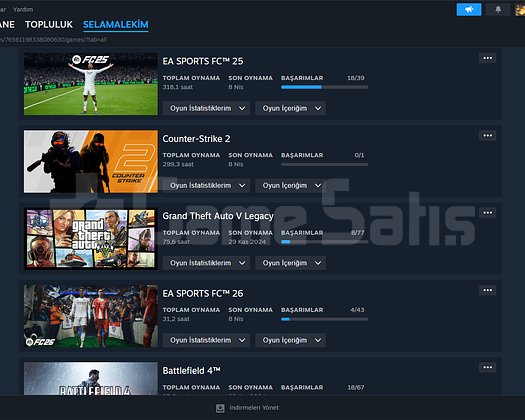
Task: Click the EA SPORTS FC 25 cover image
Action: [91, 84]
